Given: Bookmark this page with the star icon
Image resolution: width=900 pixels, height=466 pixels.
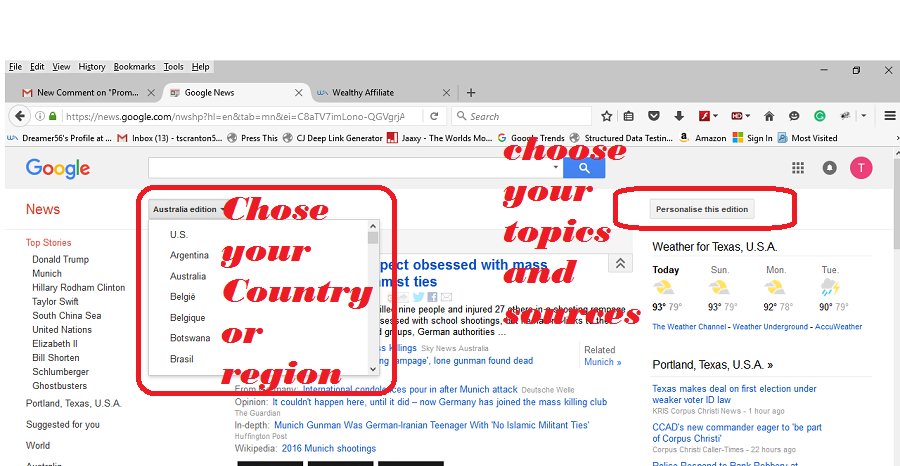Looking at the screenshot, I should (x=606, y=116).
